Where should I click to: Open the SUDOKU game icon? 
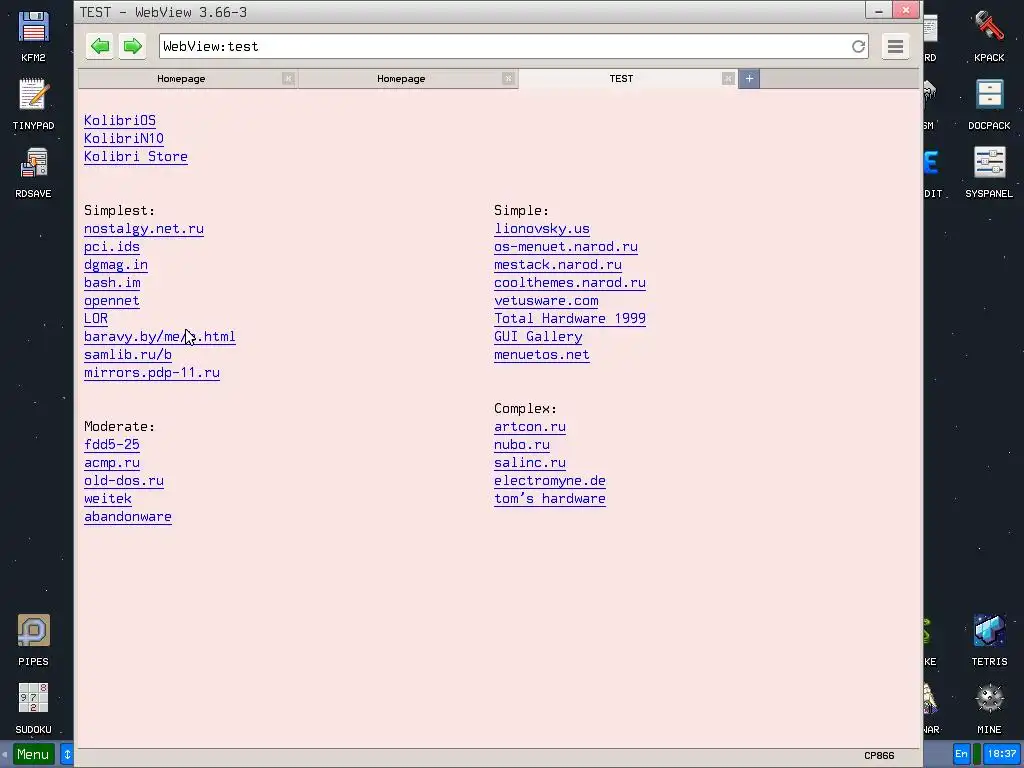point(33,708)
